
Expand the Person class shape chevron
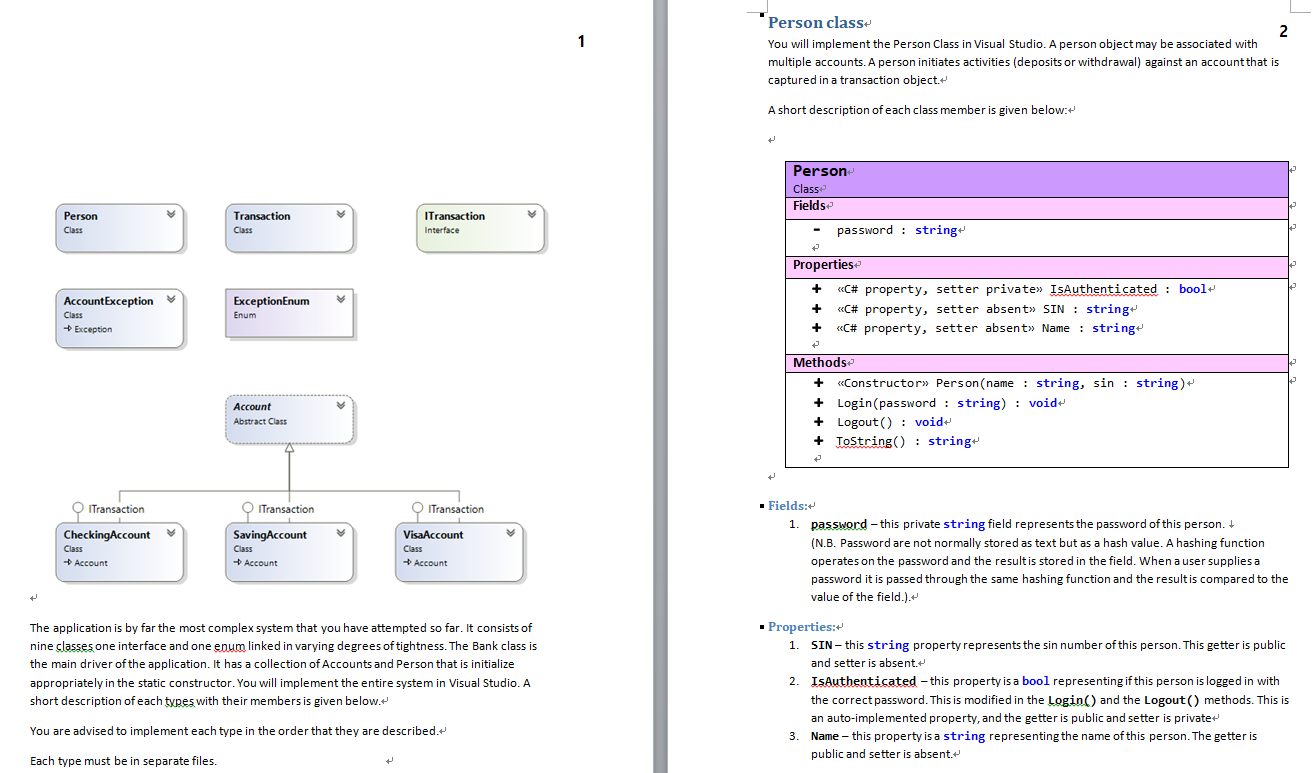pyautogui.click(x=170, y=214)
